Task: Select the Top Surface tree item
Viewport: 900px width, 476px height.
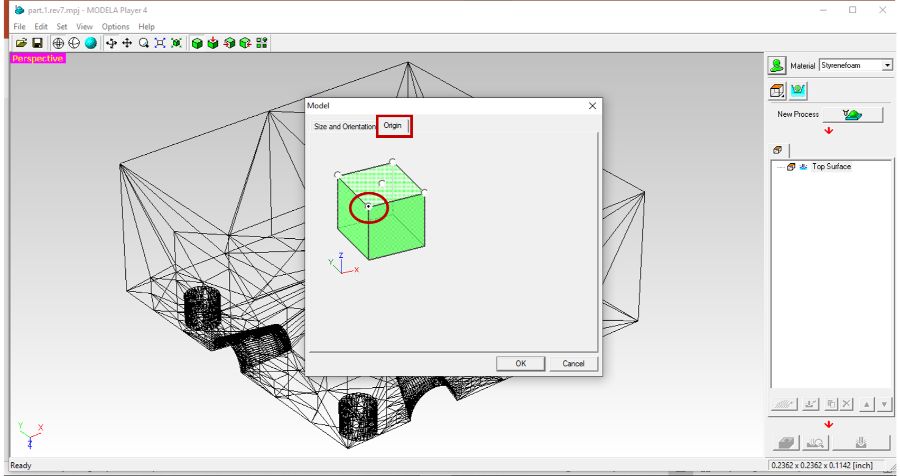Action: (831, 167)
